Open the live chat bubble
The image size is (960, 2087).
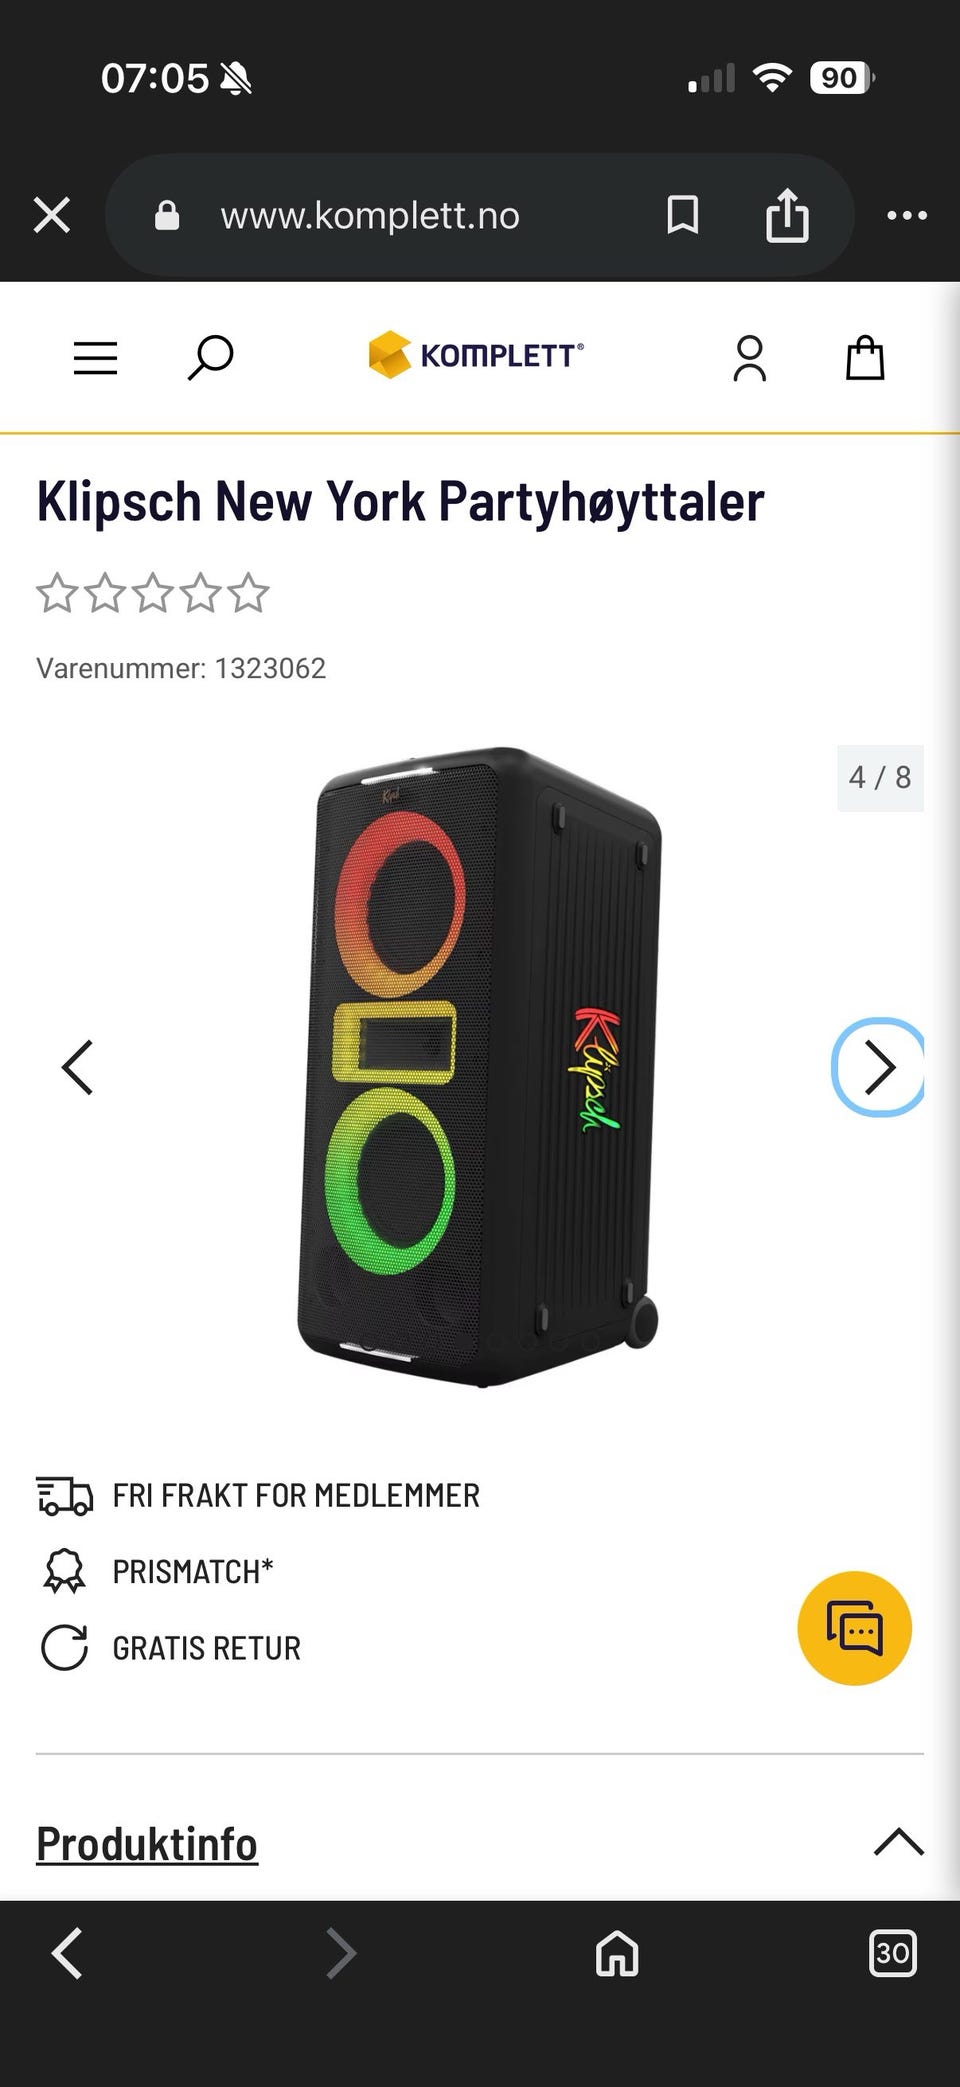click(x=854, y=1628)
